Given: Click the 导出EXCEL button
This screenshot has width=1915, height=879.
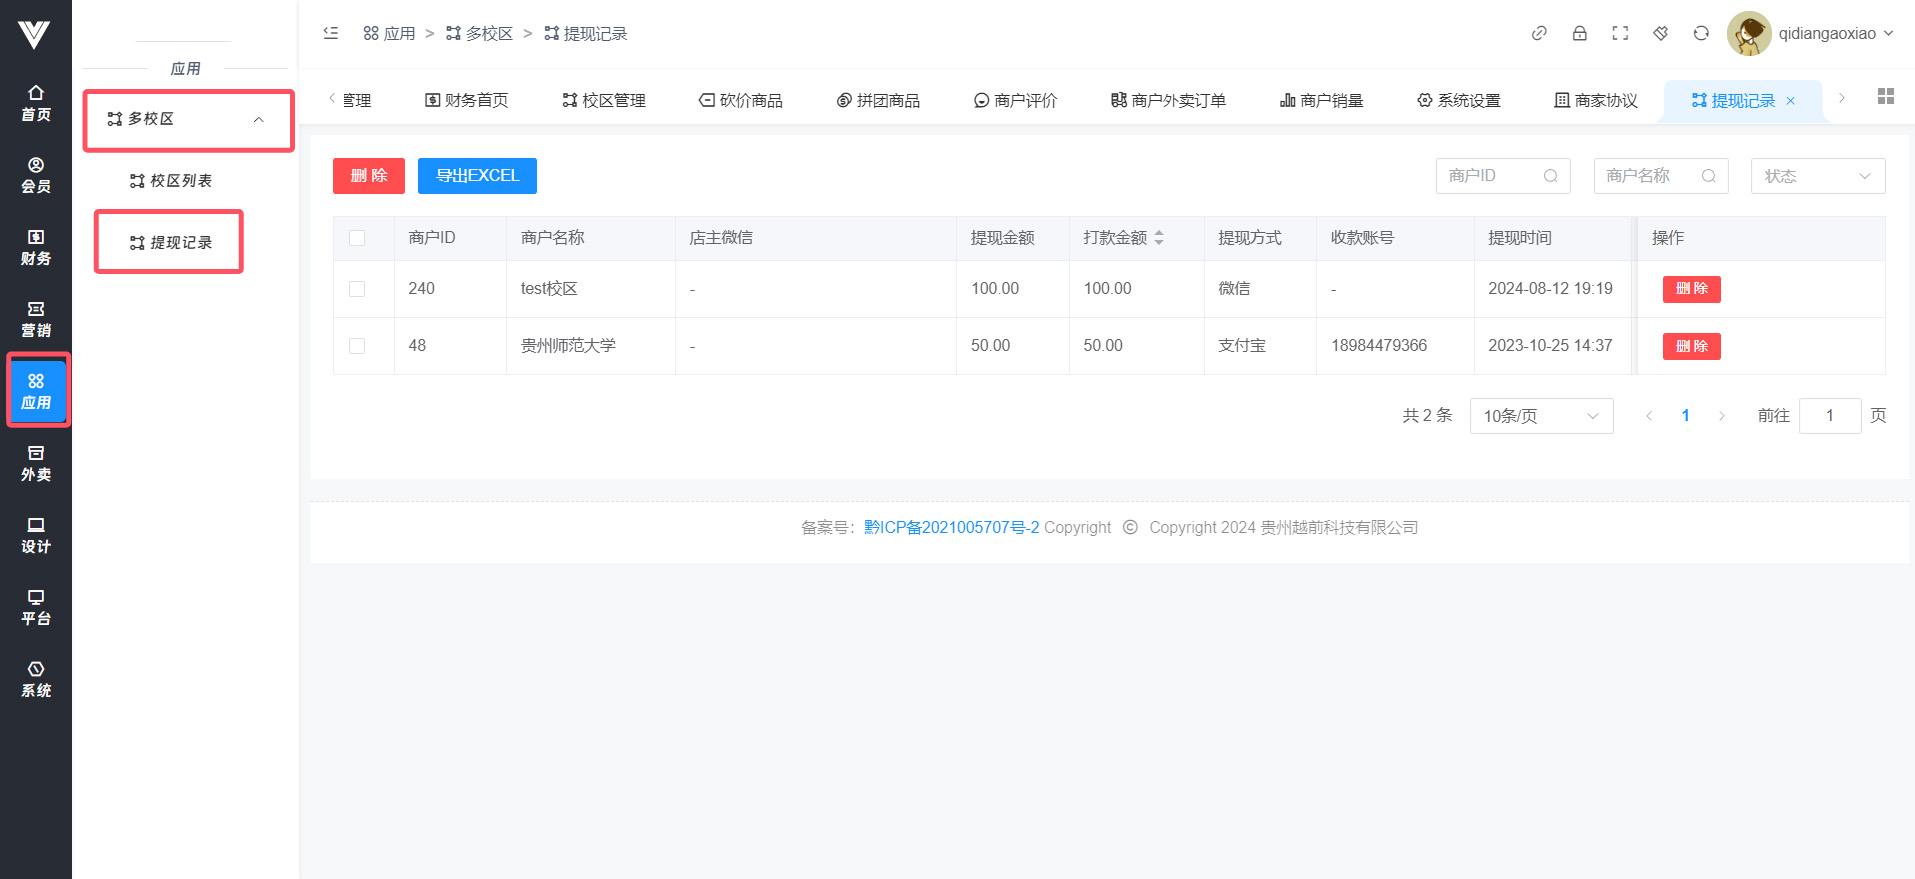Looking at the screenshot, I should [477, 176].
